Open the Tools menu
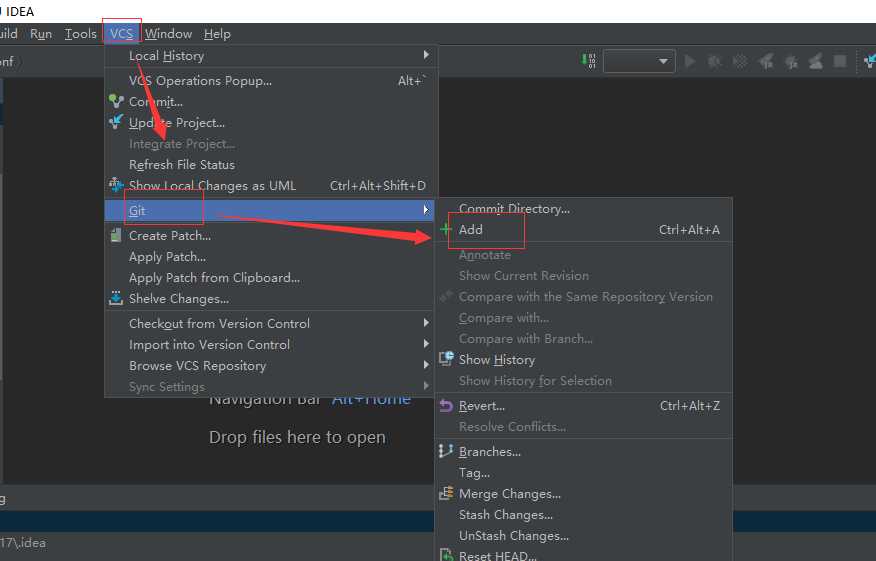The height and width of the screenshot is (561, 876). coord(80,33)
